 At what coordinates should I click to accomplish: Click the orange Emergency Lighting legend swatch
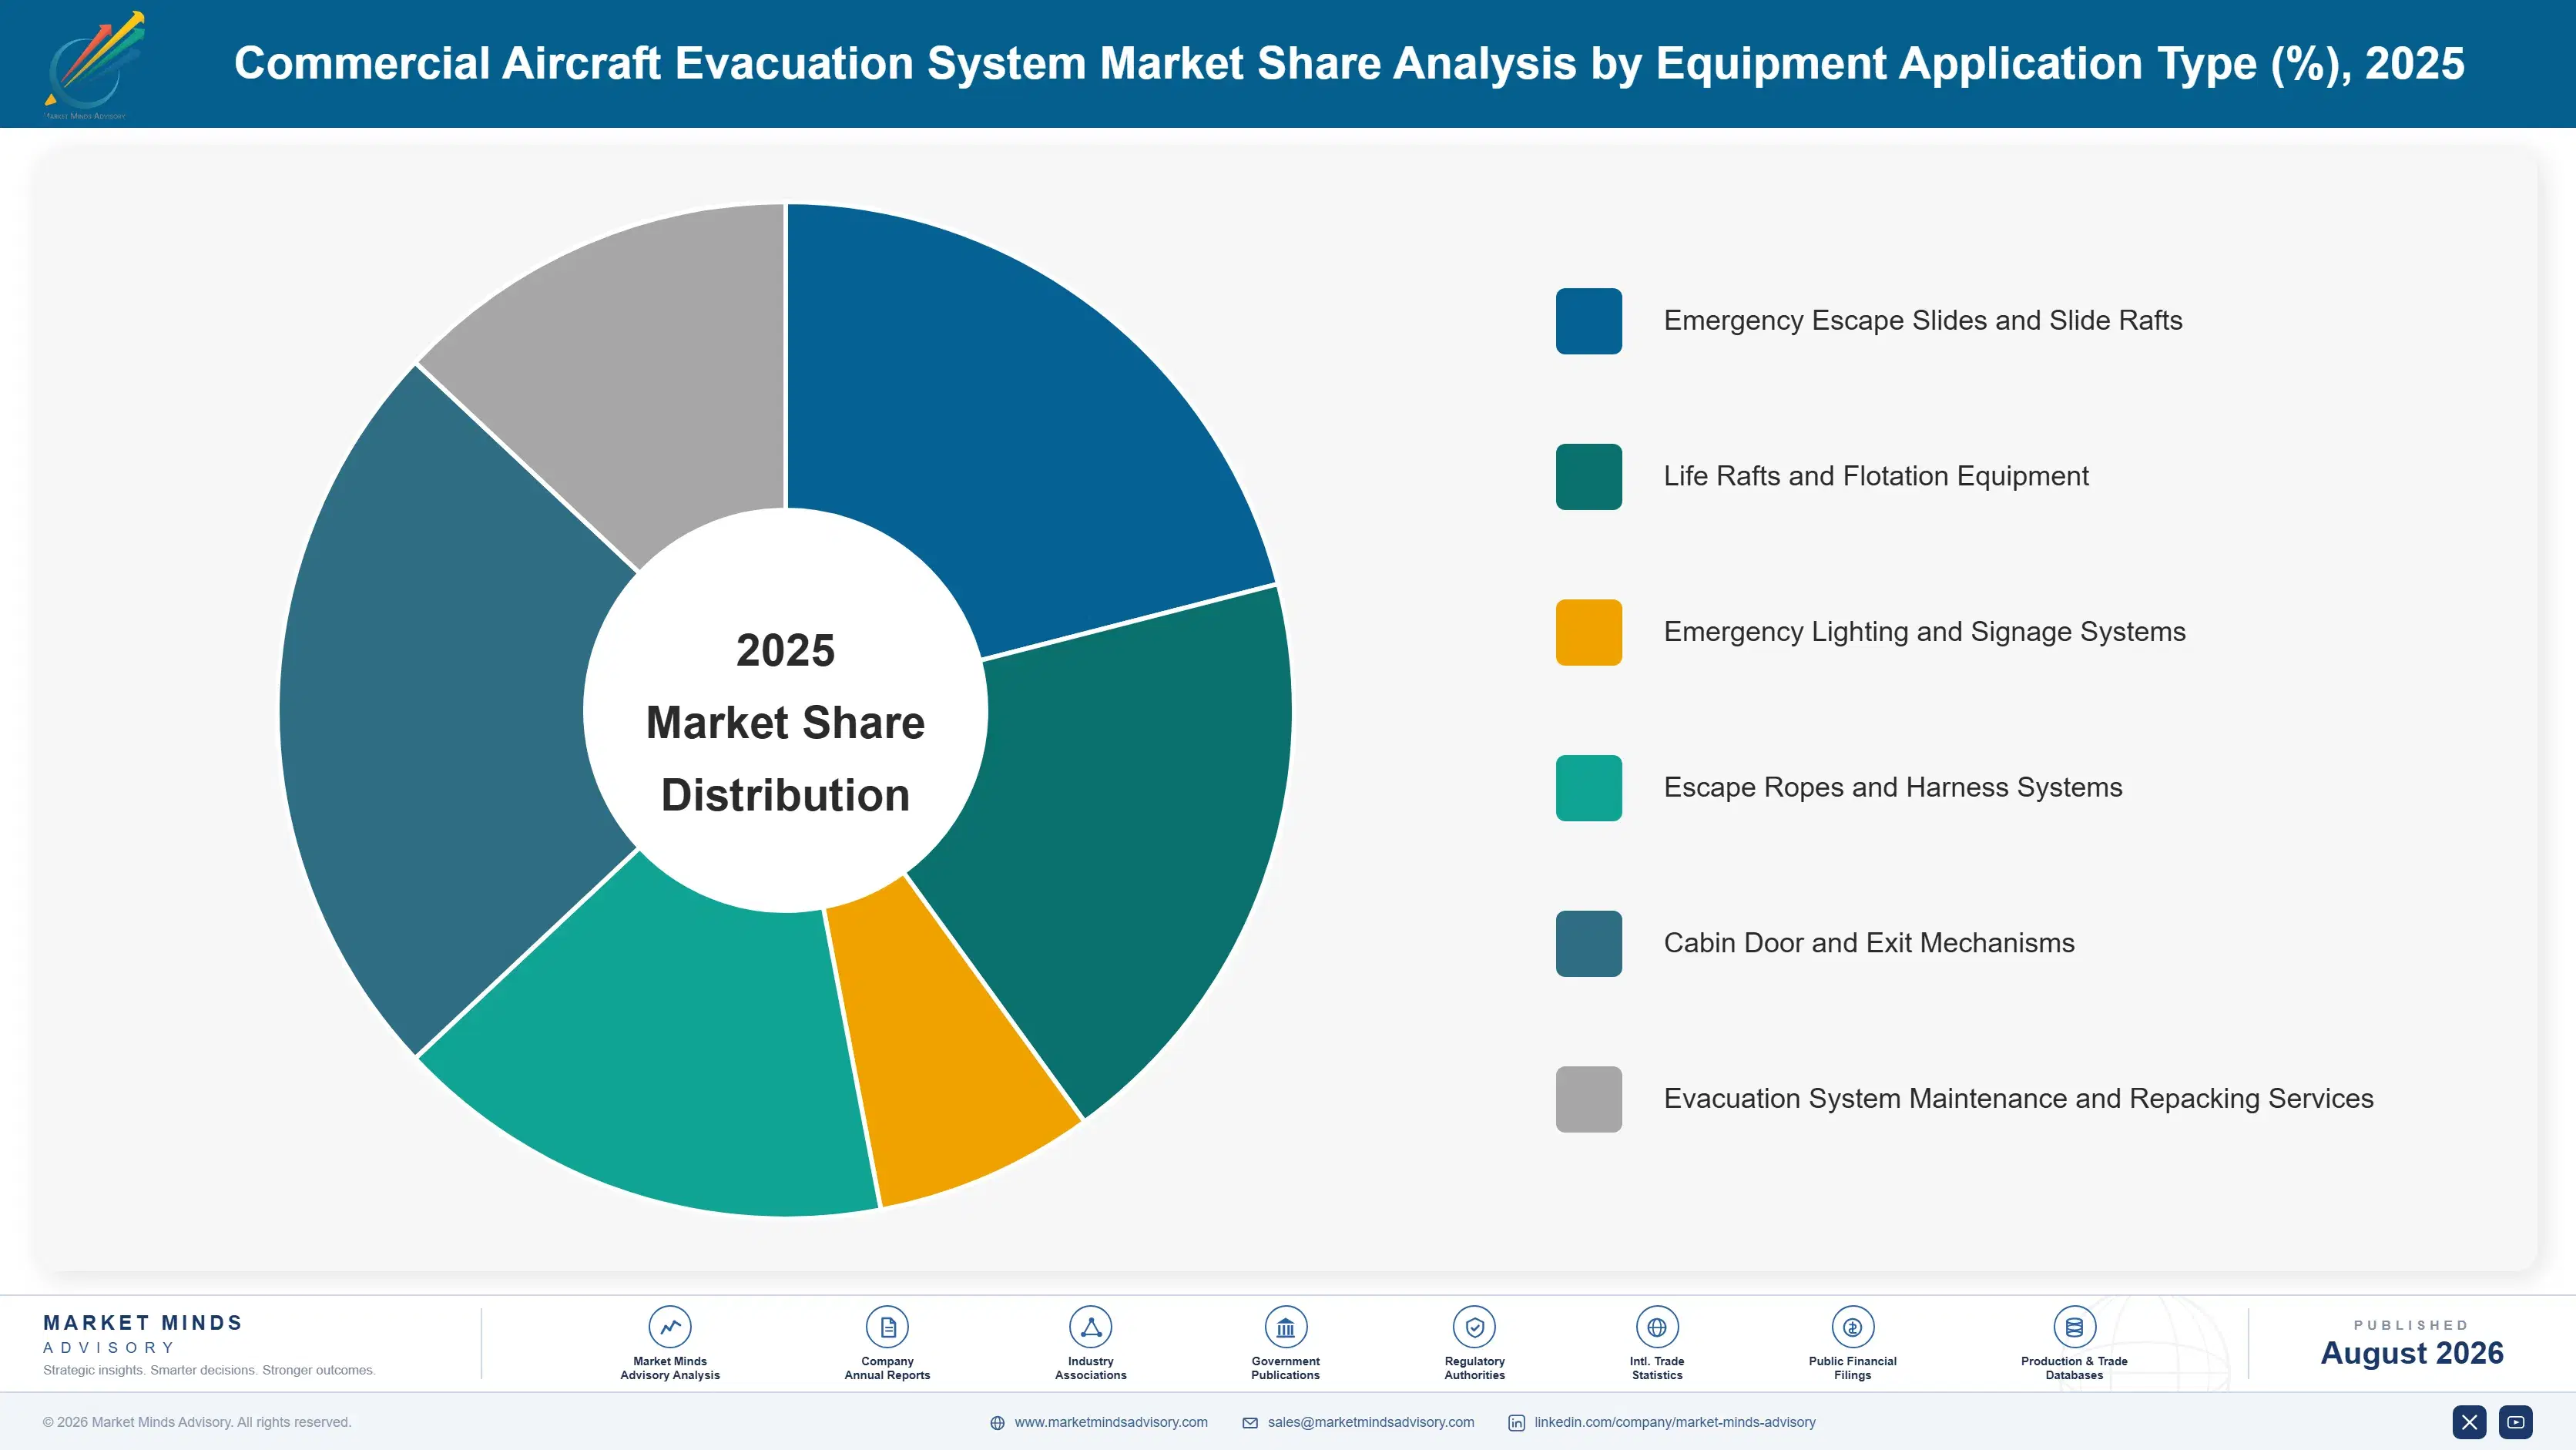1589,632
